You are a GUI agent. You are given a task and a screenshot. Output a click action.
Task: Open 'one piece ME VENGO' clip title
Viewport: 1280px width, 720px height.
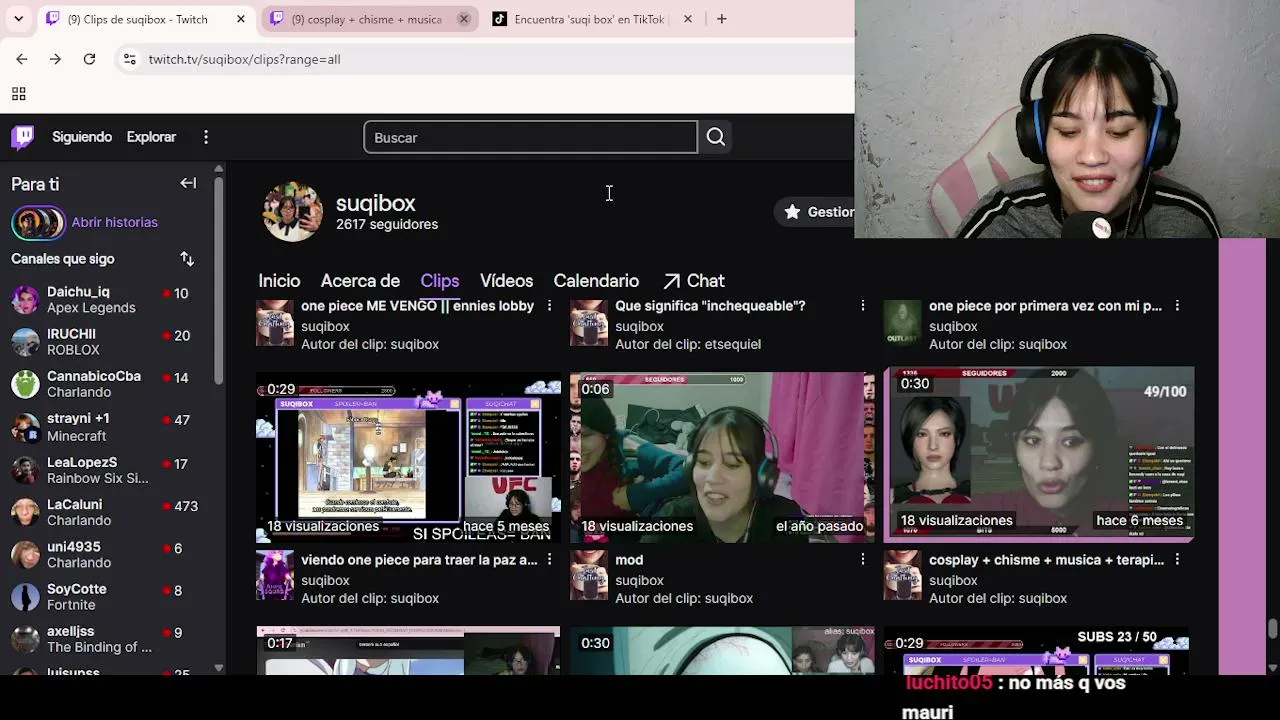coord(417,306)
